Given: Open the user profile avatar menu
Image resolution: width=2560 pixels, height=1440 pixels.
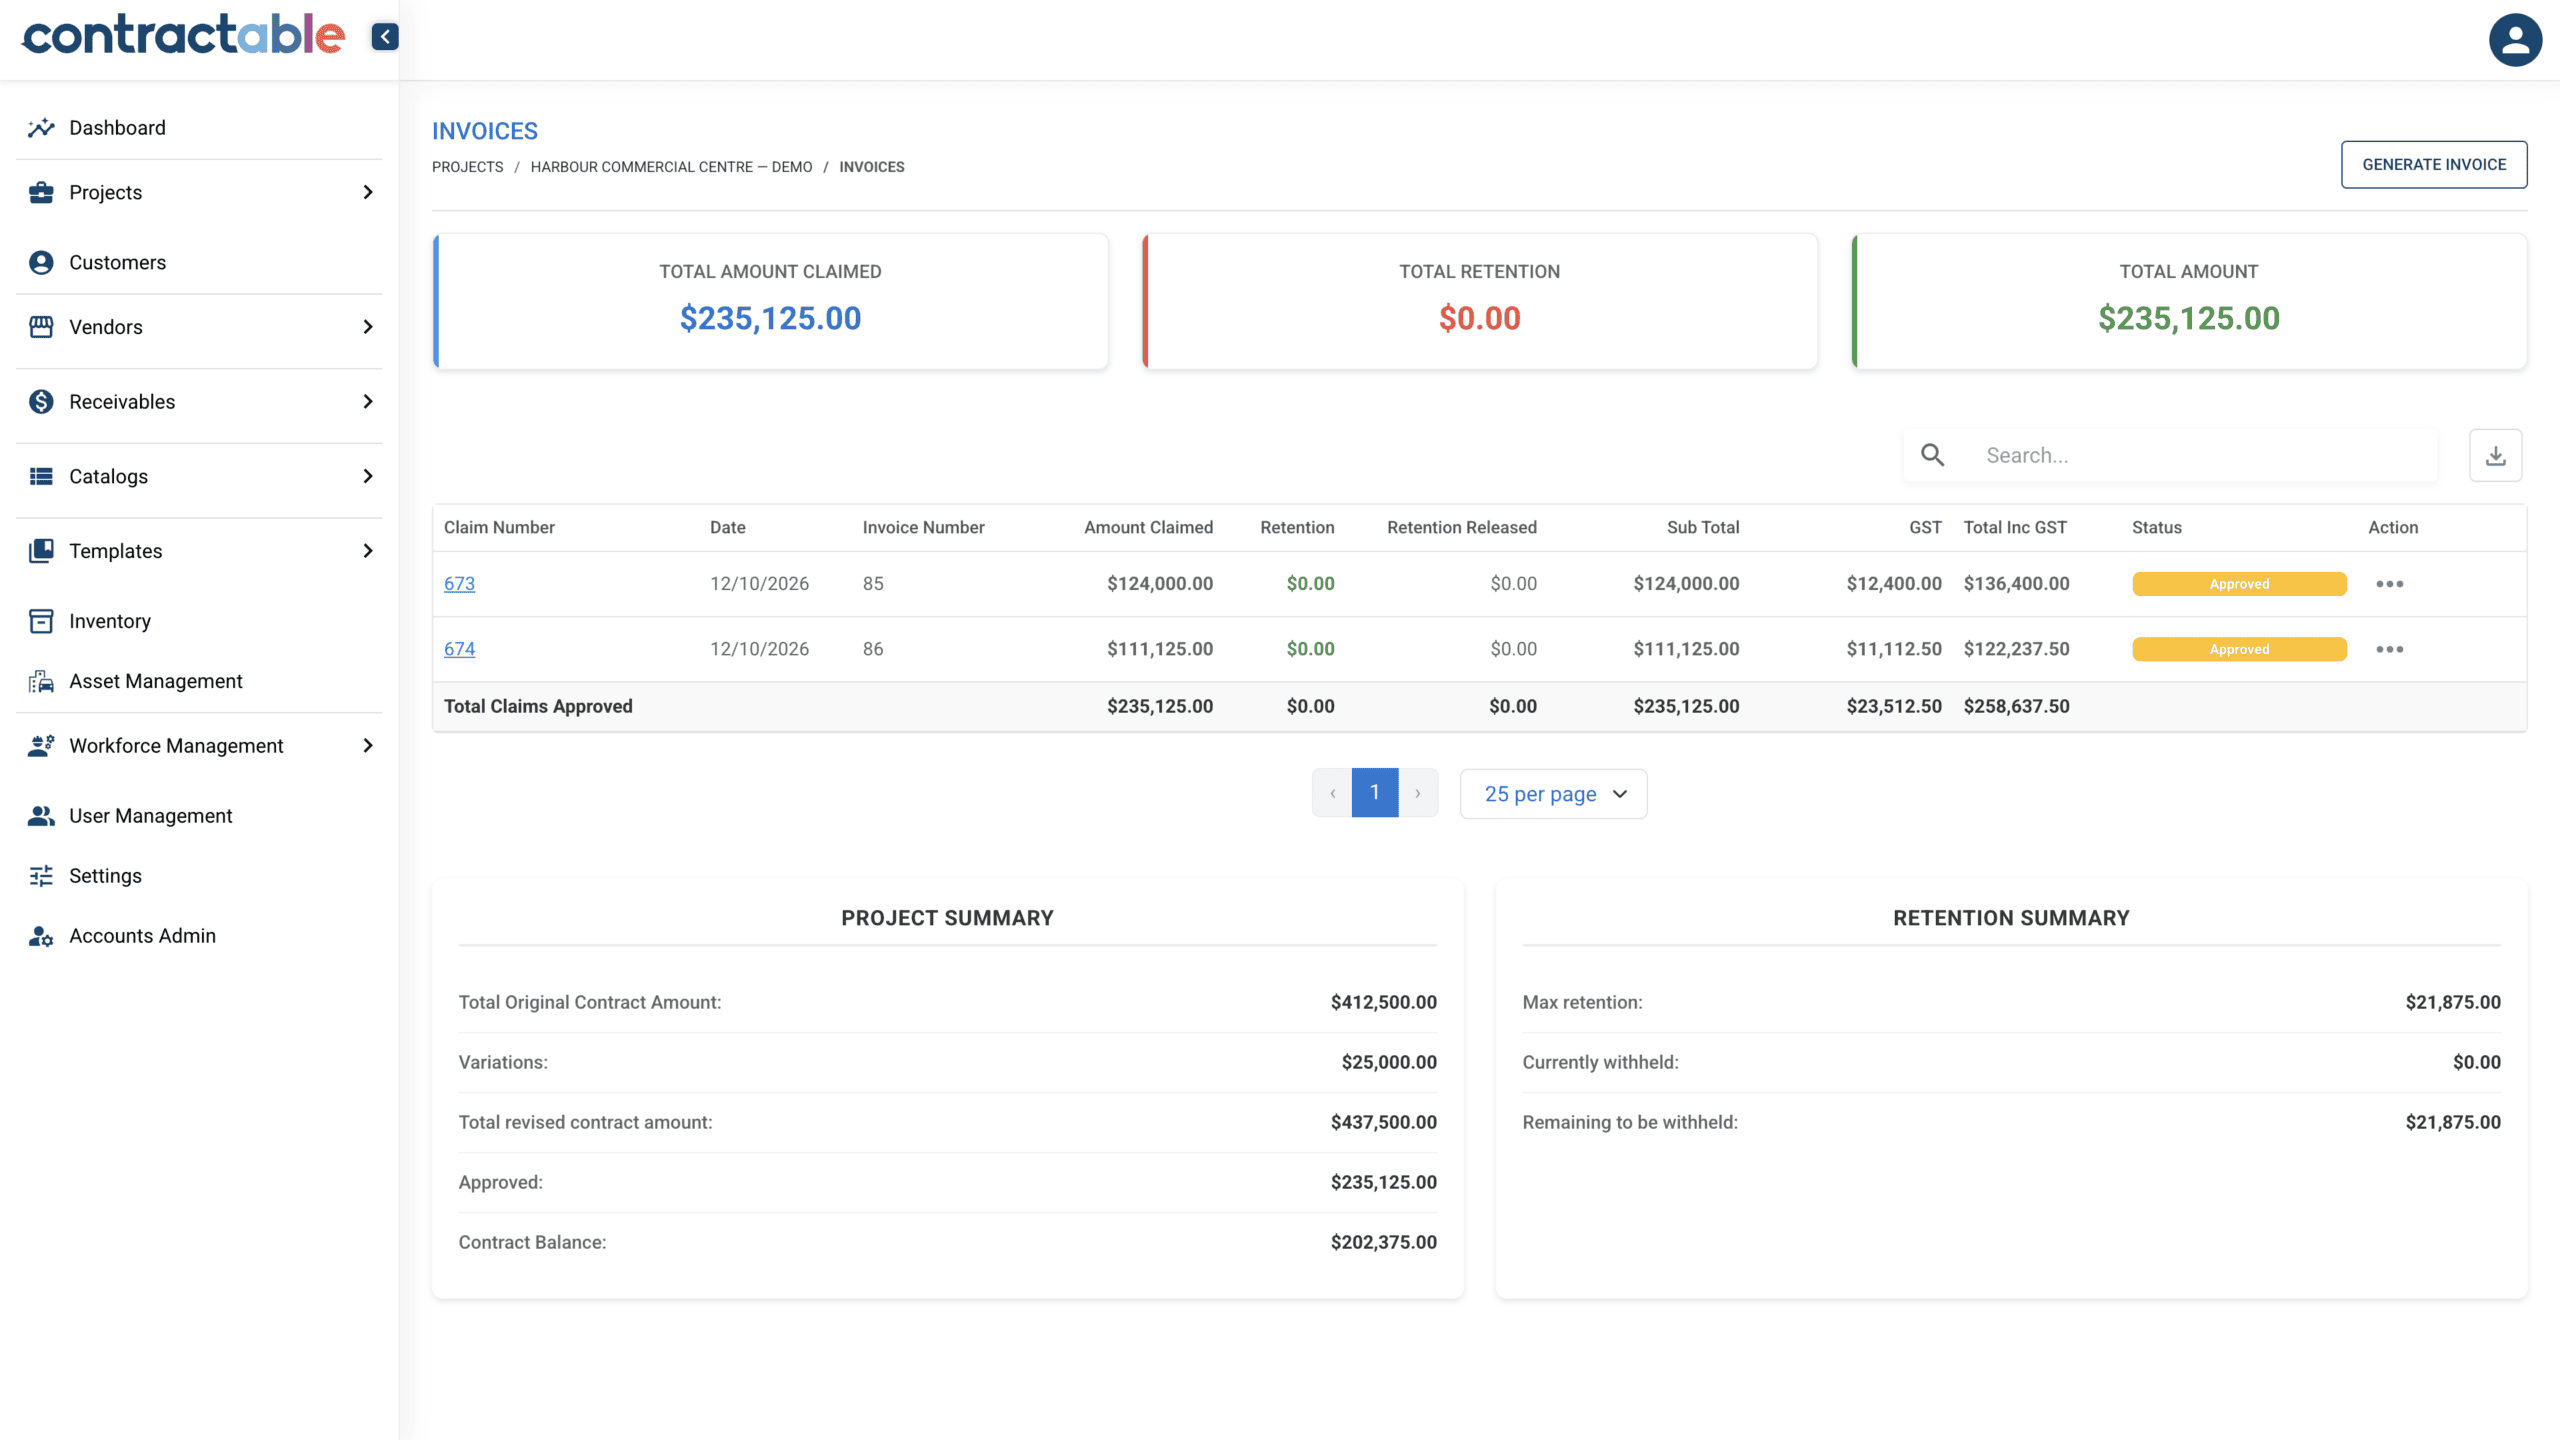Looking at the screenshot, I should point(2515,40).
